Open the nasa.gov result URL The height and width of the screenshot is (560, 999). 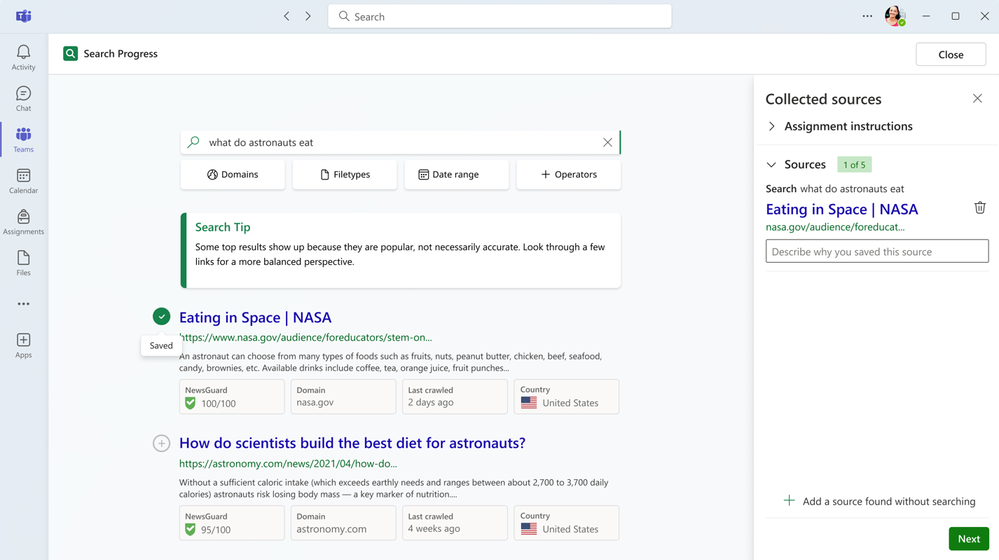tap(305, 338)
